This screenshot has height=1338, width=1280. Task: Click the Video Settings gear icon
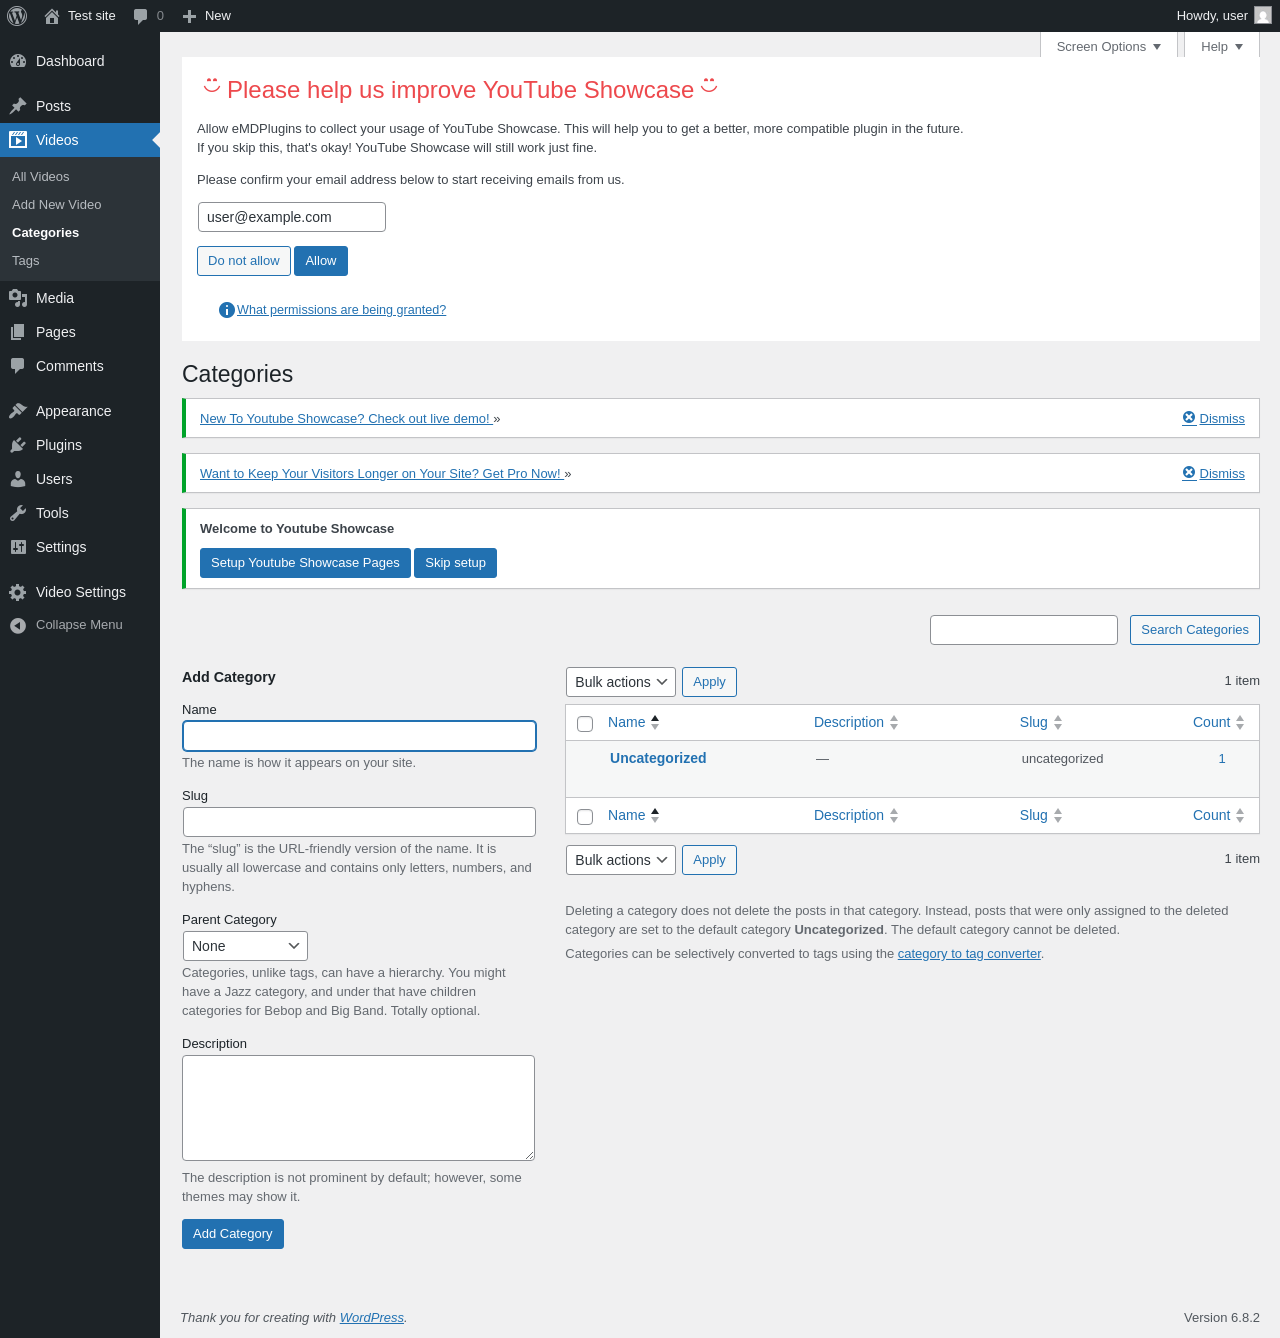pos(18,592)
